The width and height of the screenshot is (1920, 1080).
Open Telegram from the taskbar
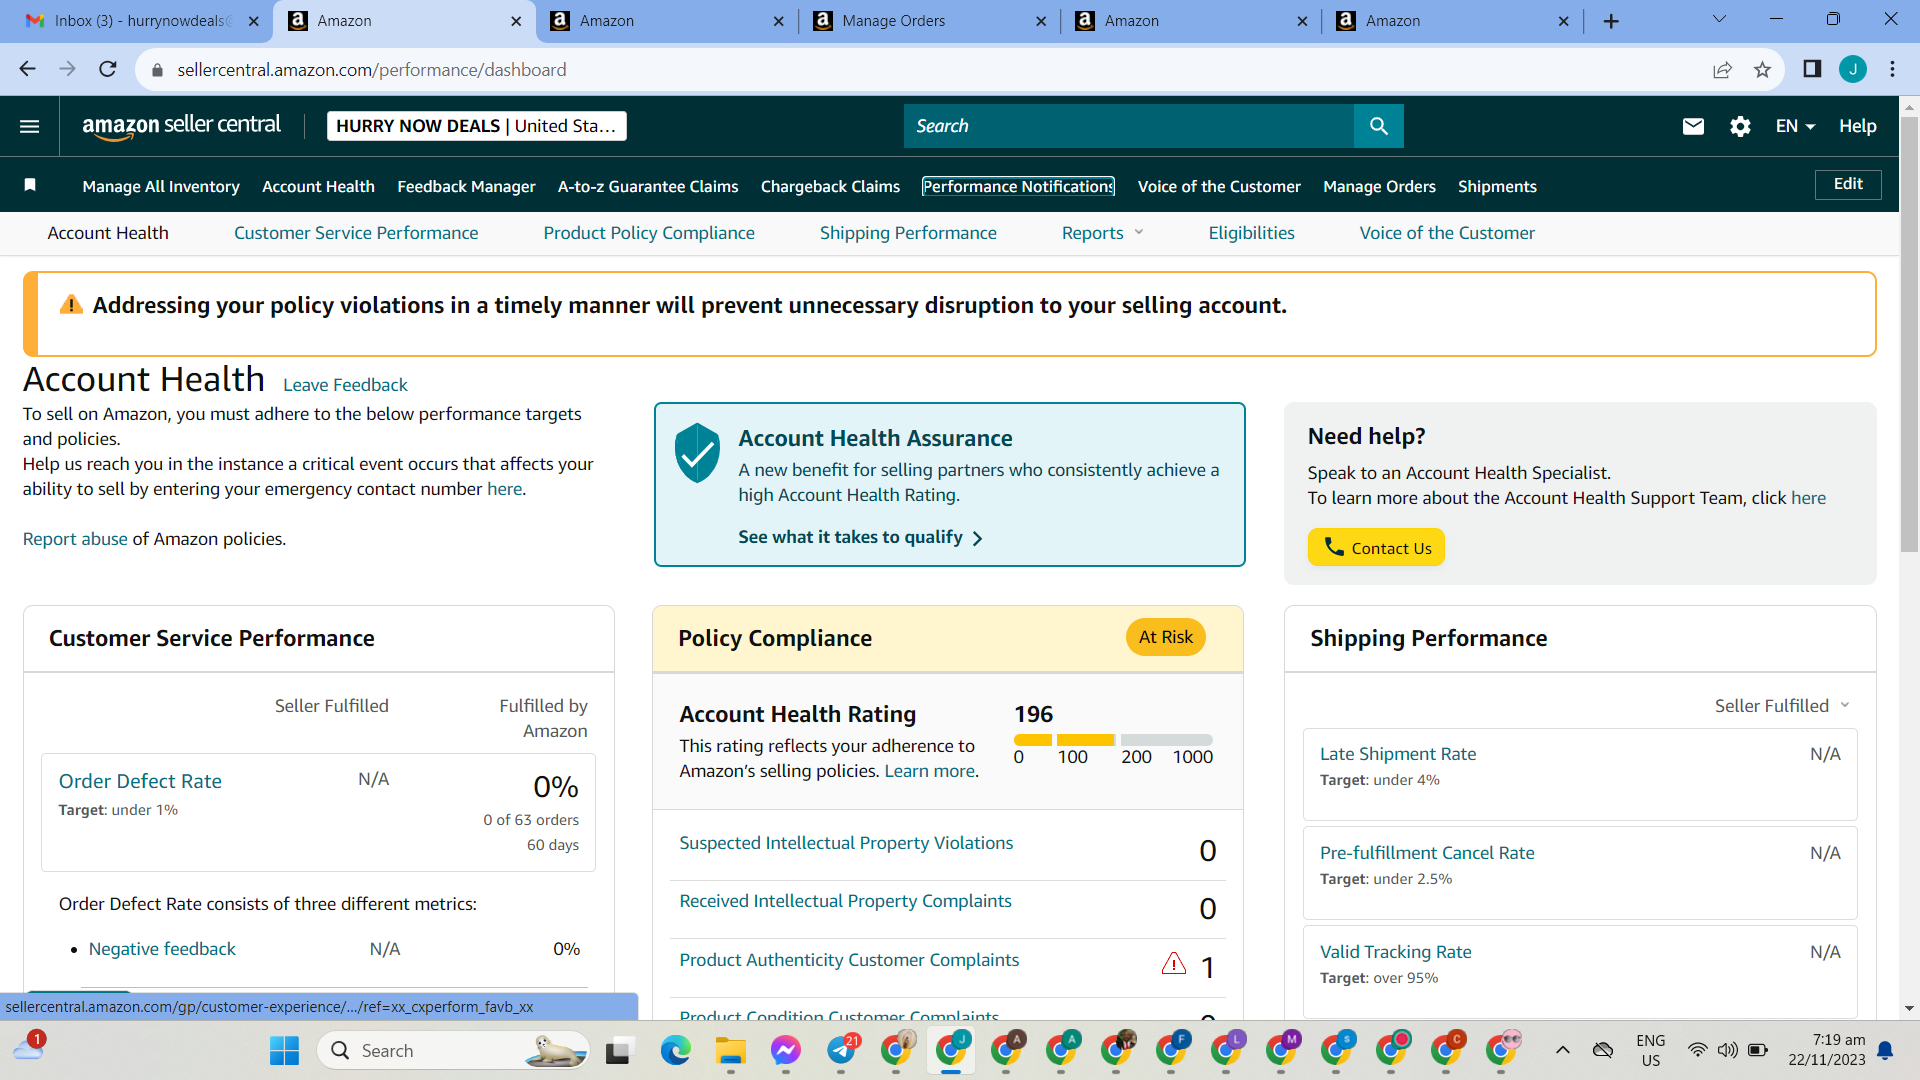pyautogui.click(x=841, y=1050)
